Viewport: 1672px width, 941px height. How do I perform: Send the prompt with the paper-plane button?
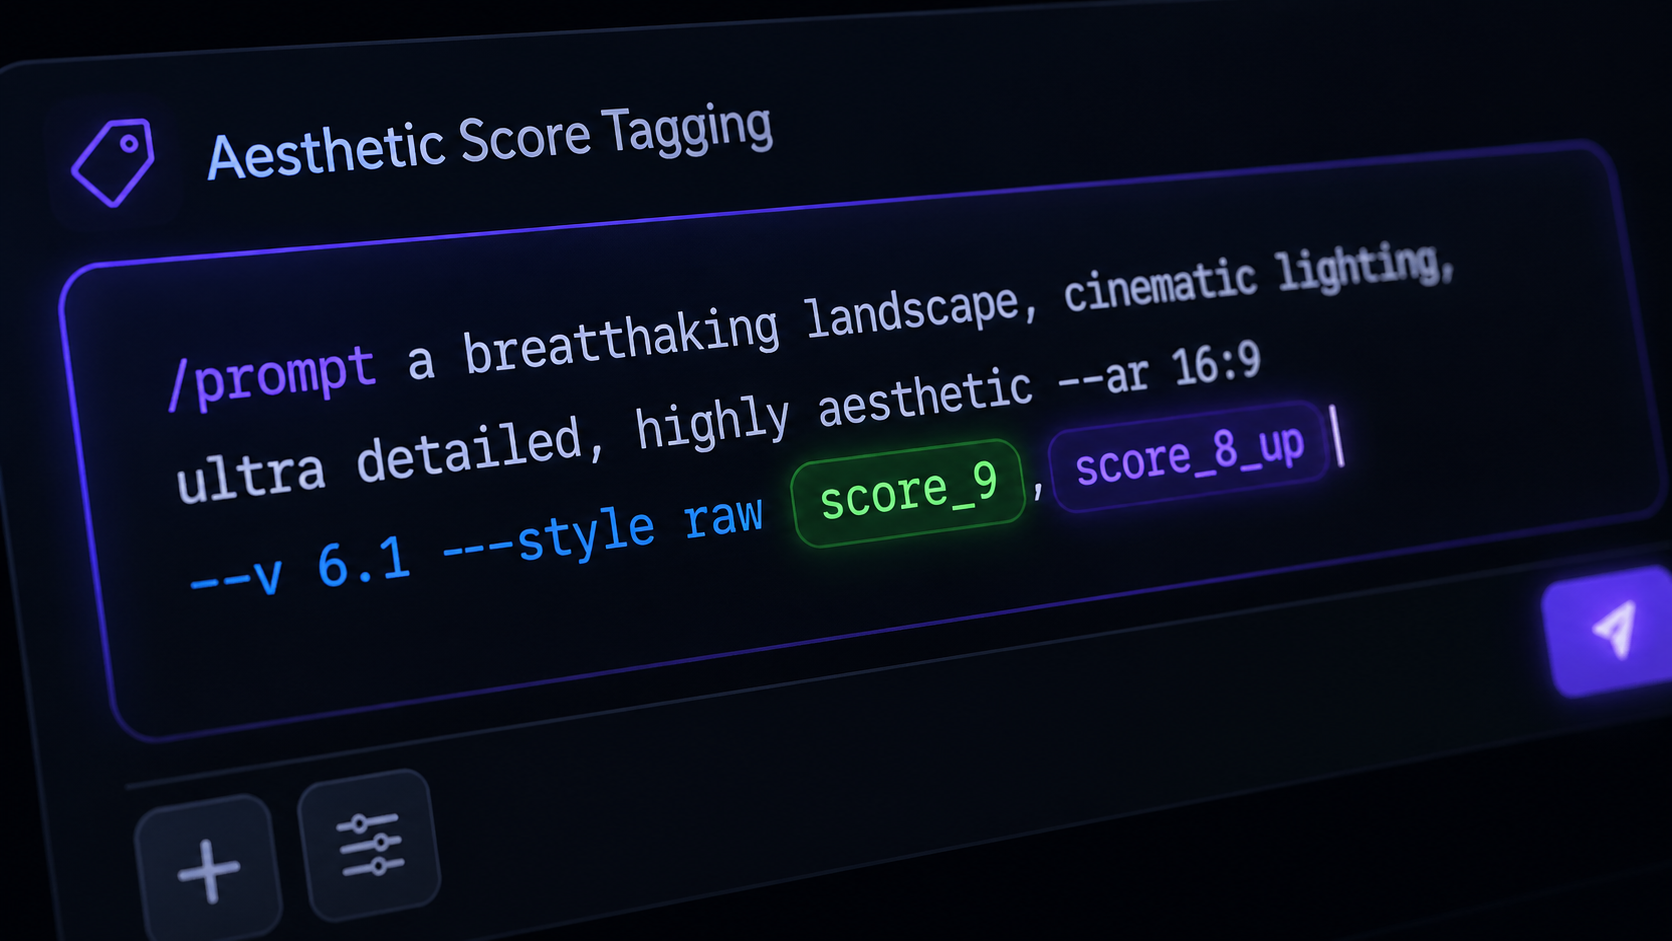1611,630
